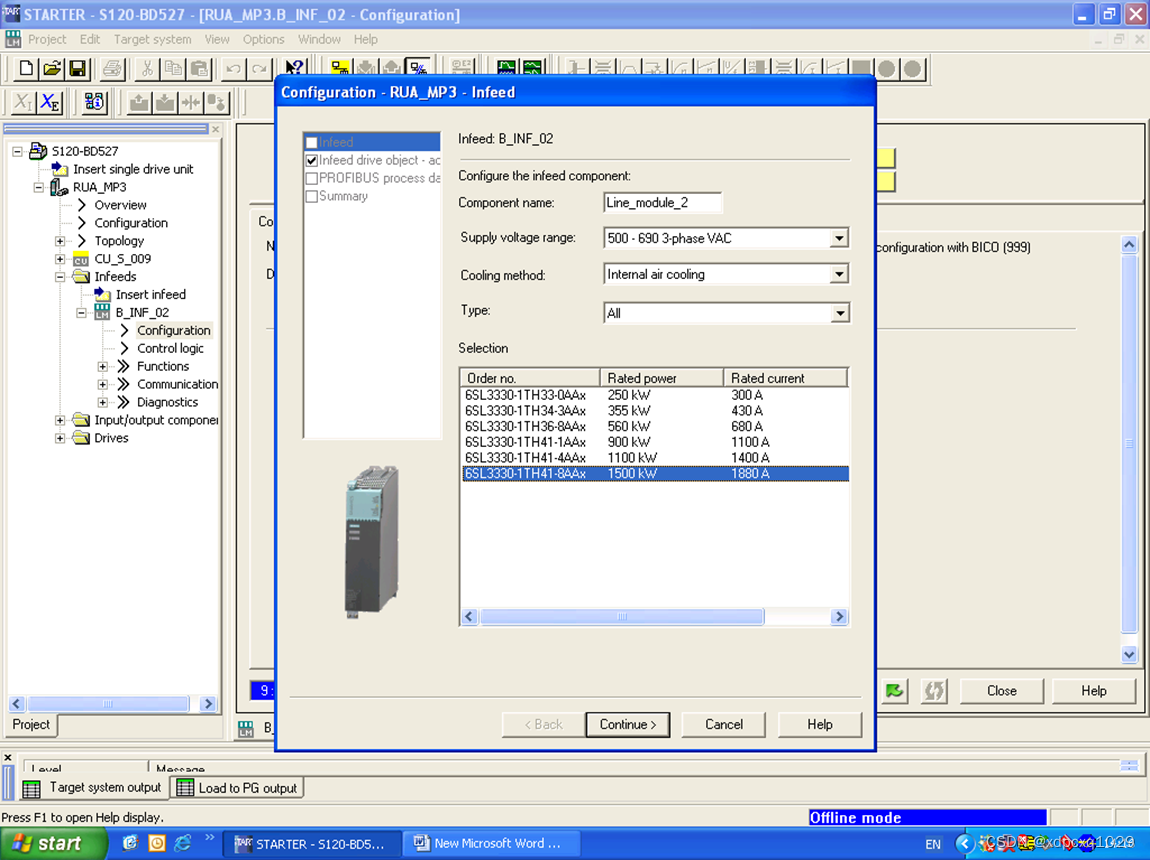Click the Open project folder icon
The image size is (1150, 860).
click(x=51, y=69)
